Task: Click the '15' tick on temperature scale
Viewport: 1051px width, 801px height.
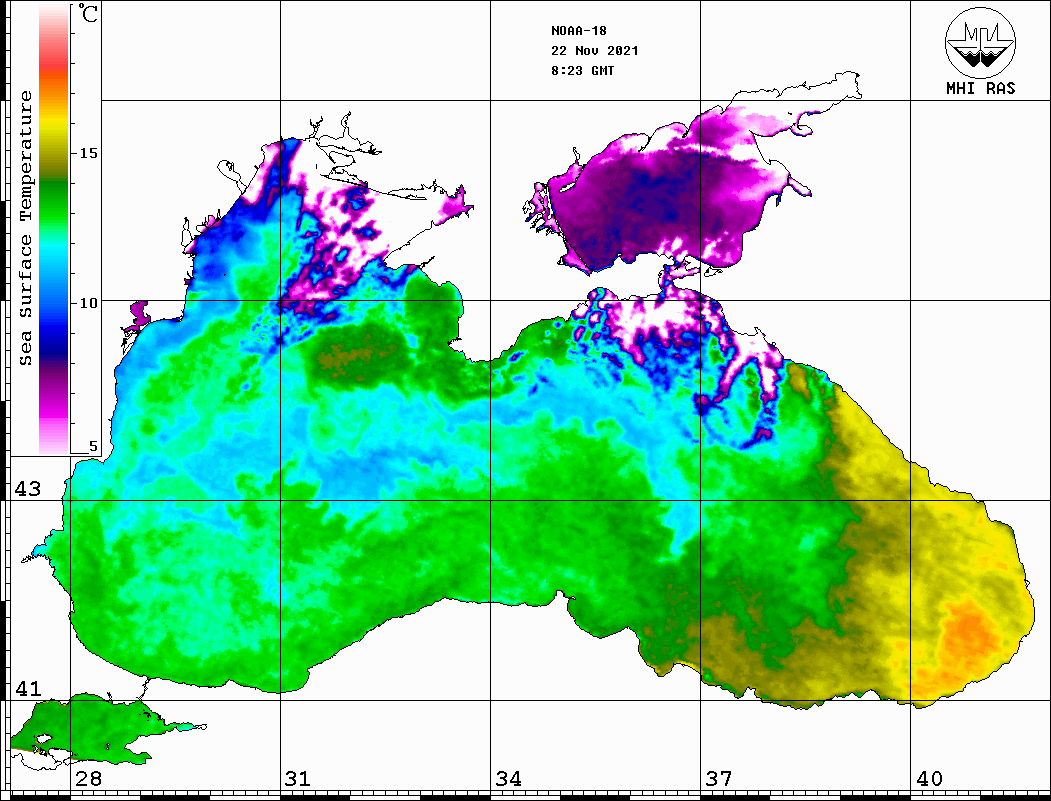Action: point(88,153)
